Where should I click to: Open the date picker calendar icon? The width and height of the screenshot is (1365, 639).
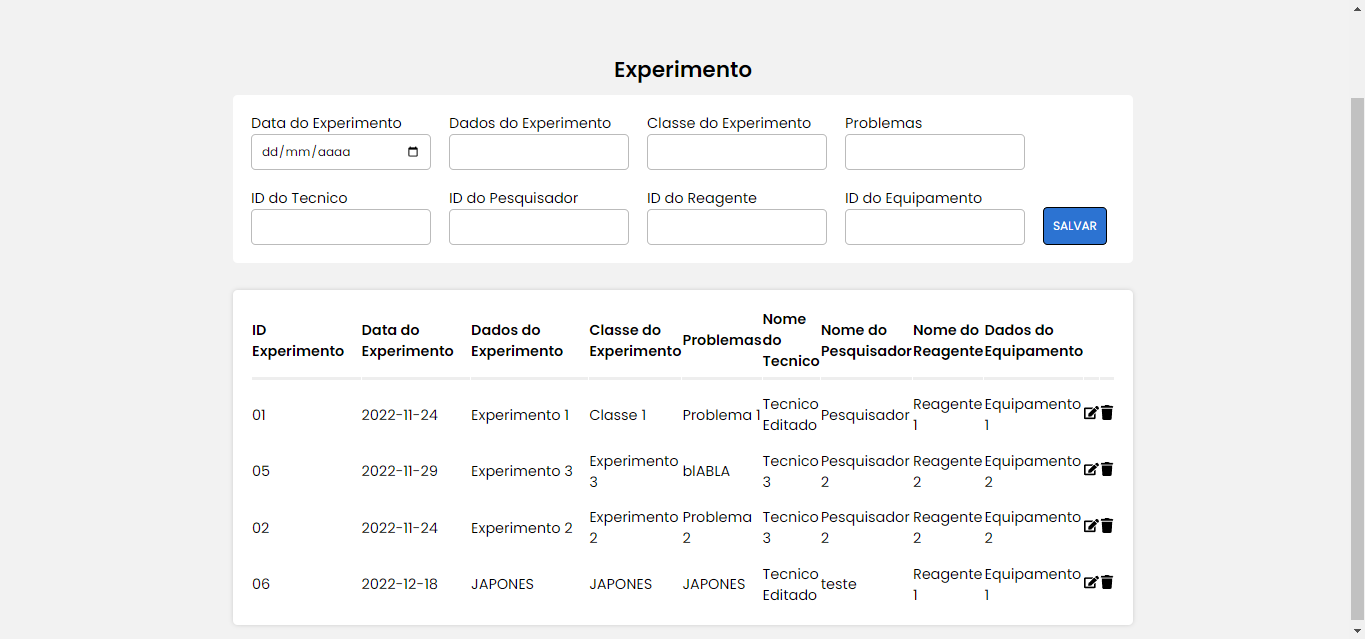pos(412,151)
